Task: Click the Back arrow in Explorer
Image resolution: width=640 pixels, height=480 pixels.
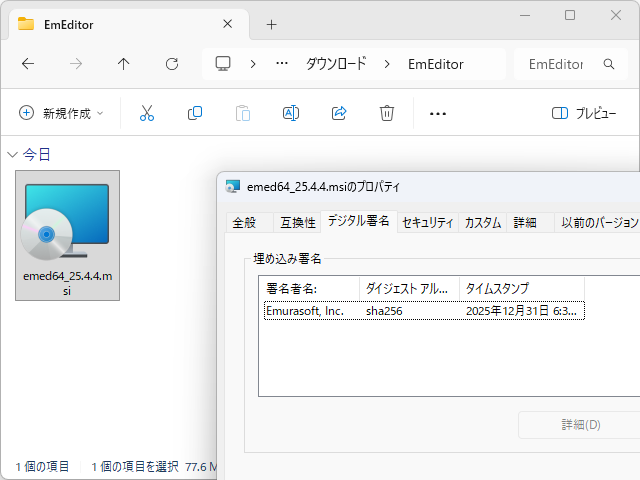Action: coord(28,64)
